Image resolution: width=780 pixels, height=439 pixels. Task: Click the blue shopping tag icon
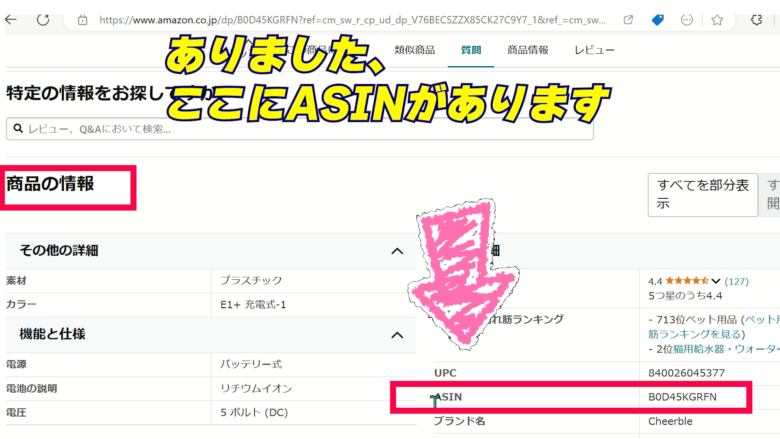657,19
